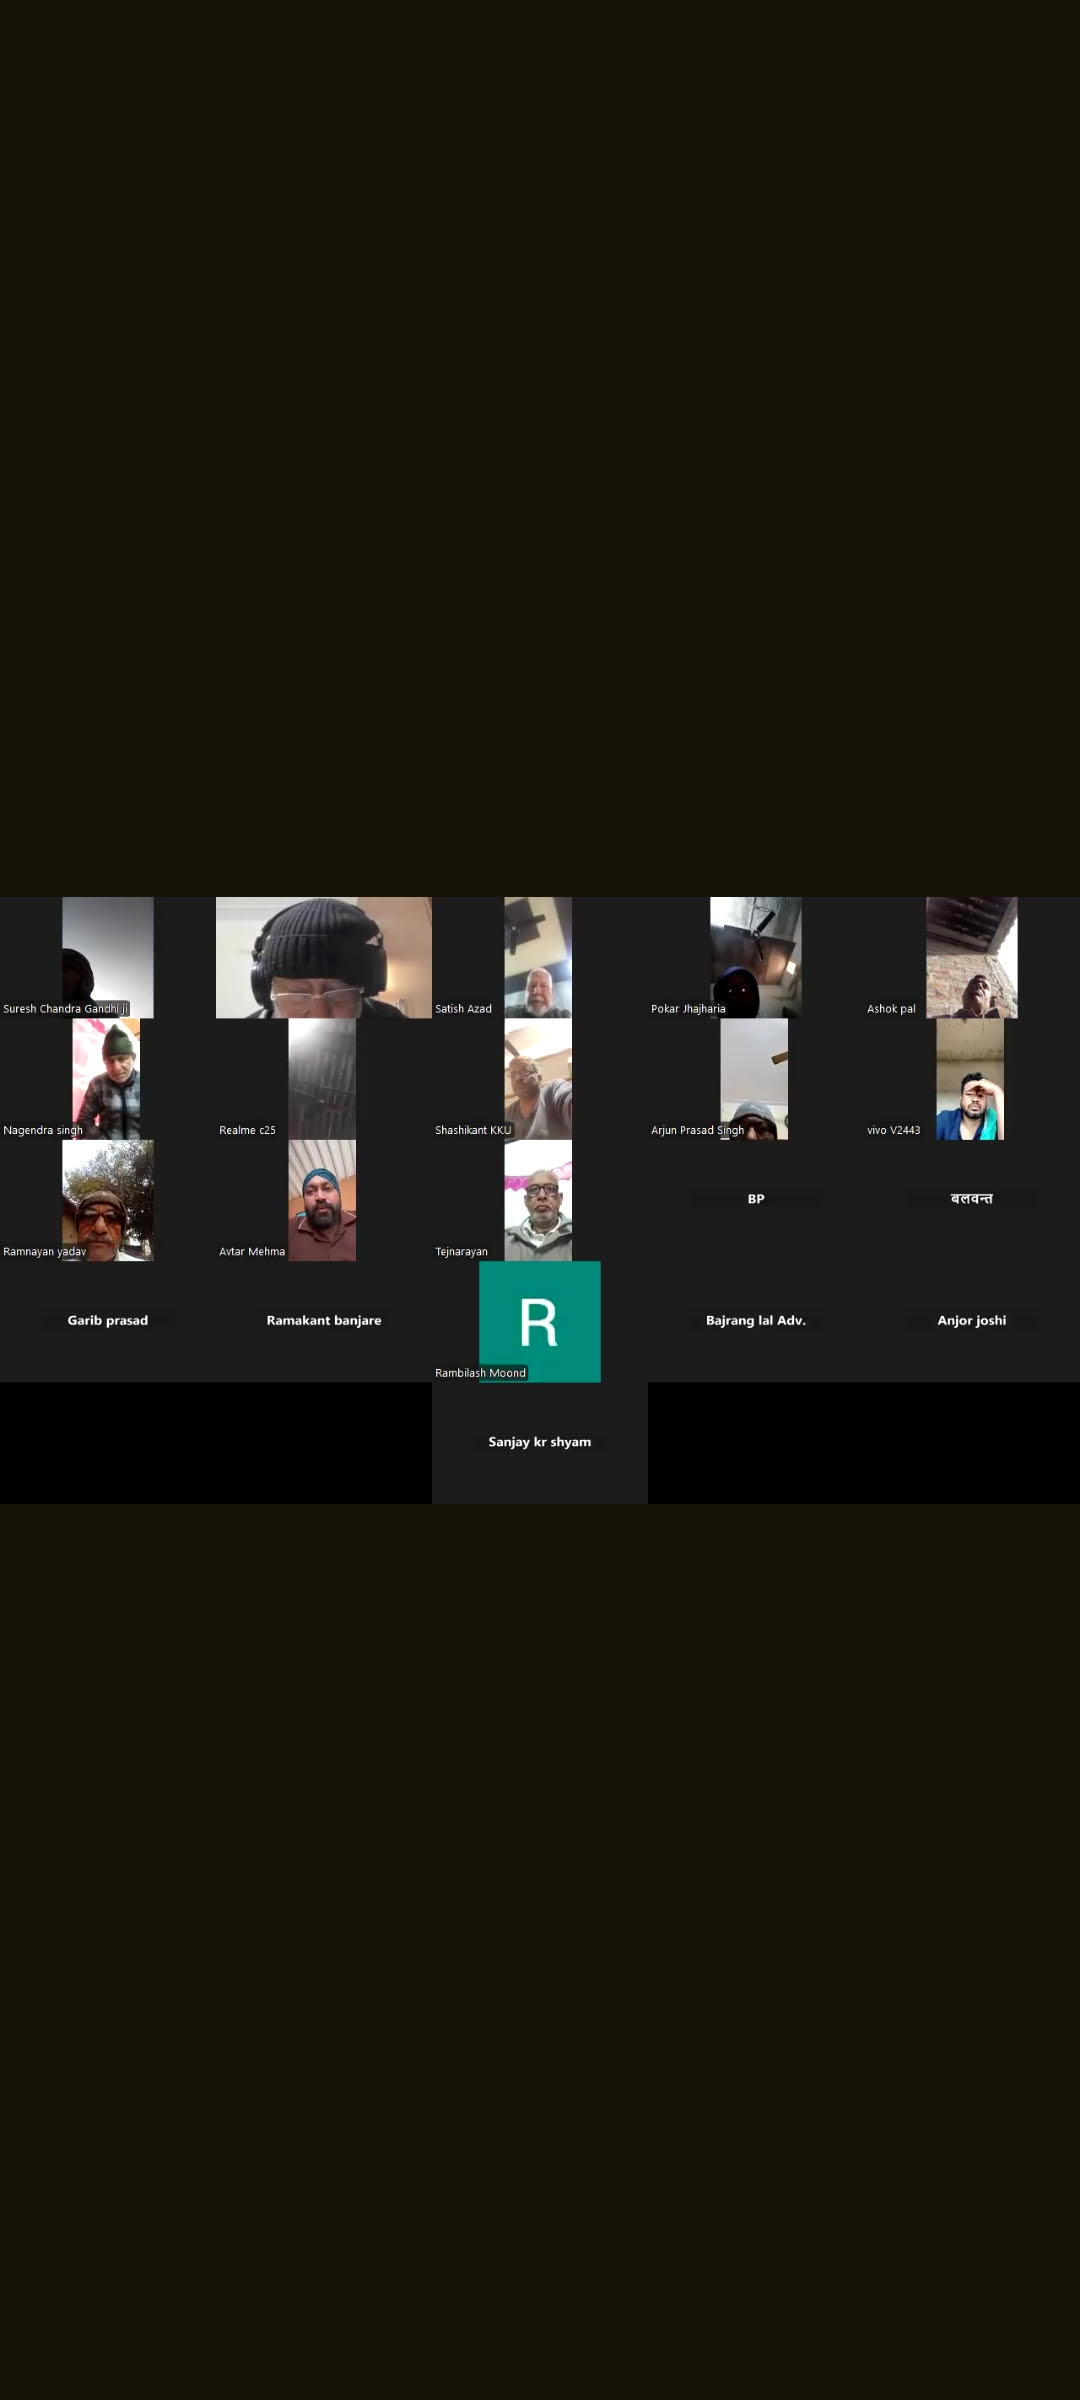Click Tejnarayan's video tile
The image size is (1080, 2400).
coord(538,1200)
